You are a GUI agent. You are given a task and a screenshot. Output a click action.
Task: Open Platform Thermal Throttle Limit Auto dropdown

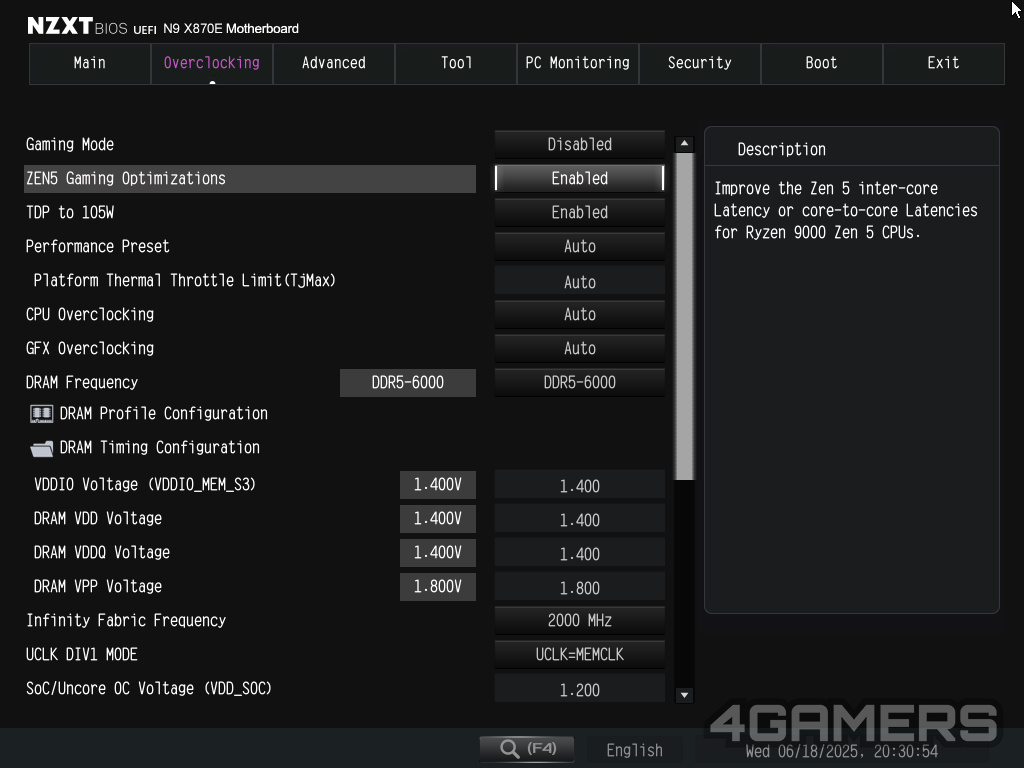[x=580, y=281]
